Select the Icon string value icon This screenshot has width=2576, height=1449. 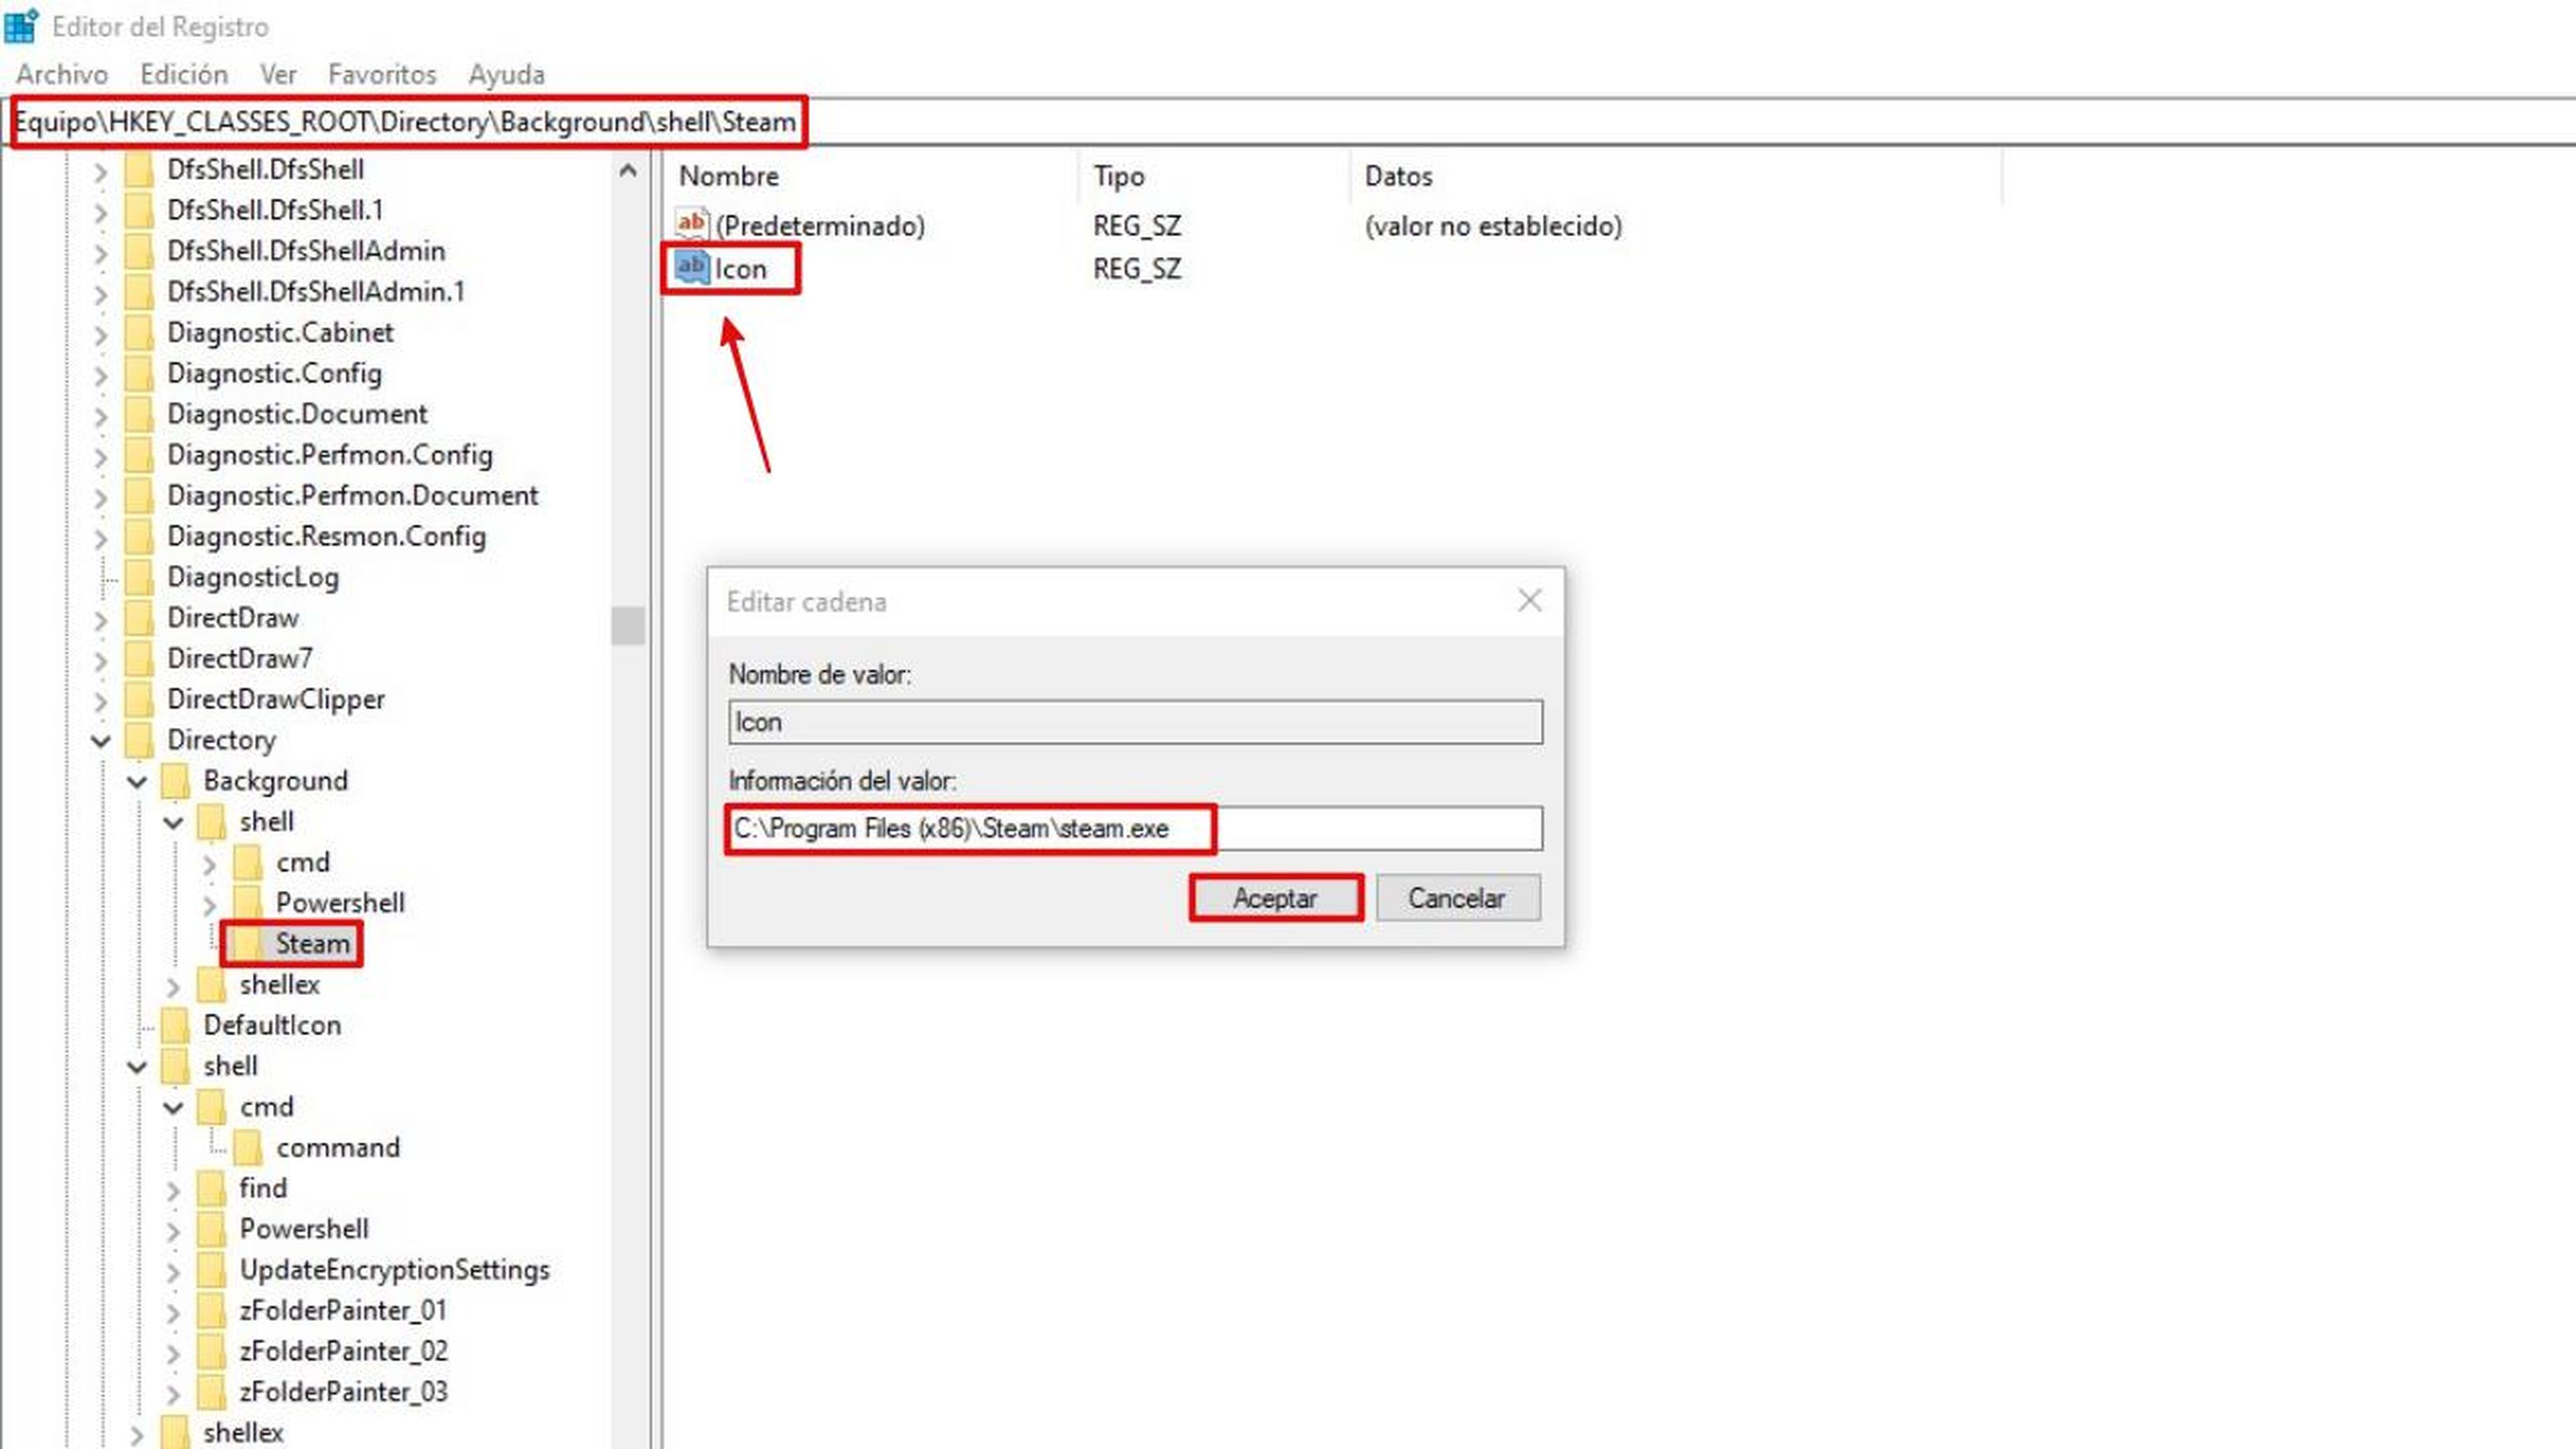point(692,268)
